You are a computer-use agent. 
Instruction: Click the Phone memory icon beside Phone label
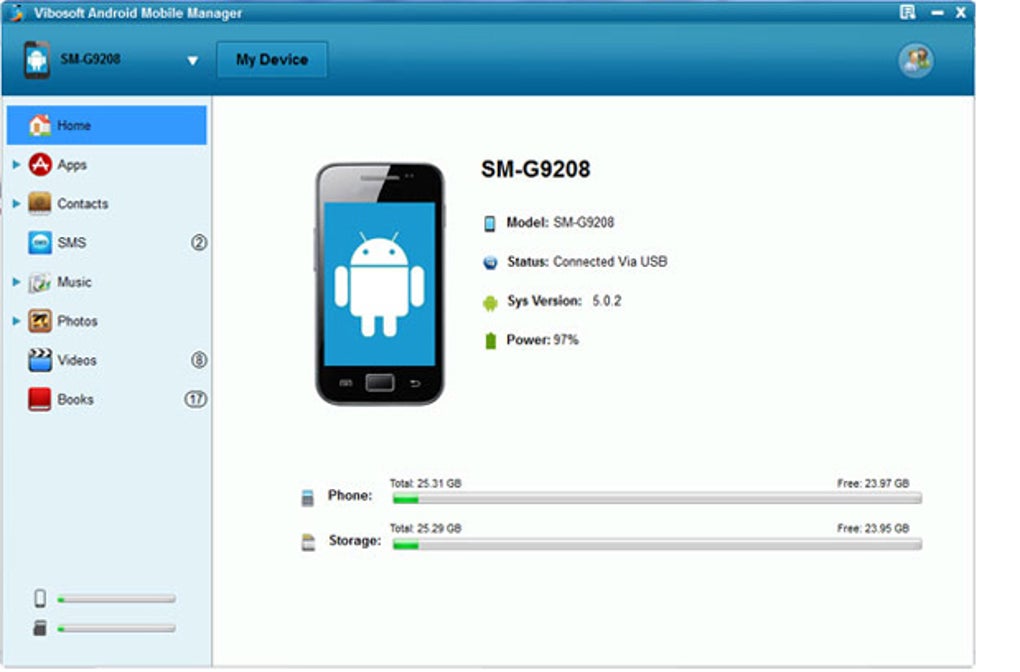point(308,498)
